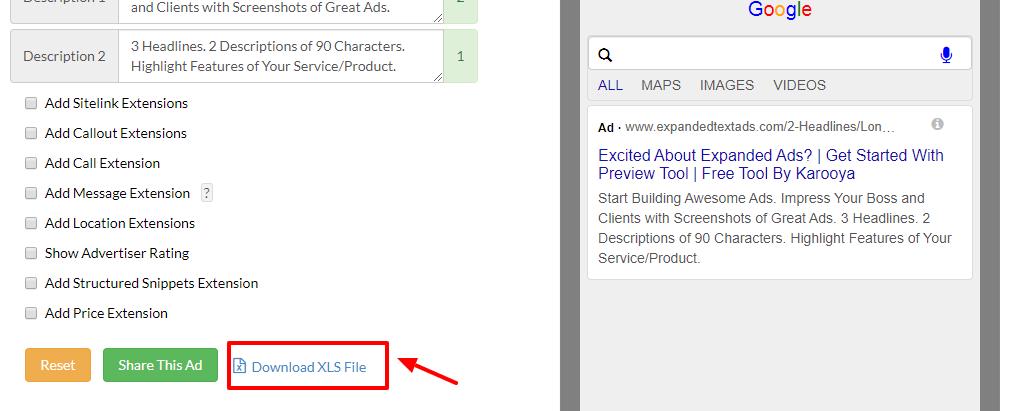This screenshot has width=1020, height=411.
Task: Open the IMAGES tab
Action: [x=727, y=85]
